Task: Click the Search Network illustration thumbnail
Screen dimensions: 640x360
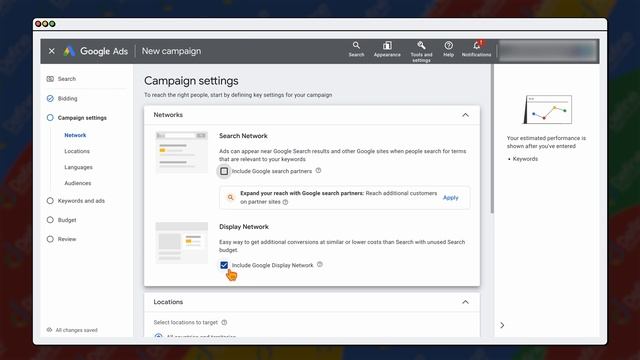Action: click(182, 152)
